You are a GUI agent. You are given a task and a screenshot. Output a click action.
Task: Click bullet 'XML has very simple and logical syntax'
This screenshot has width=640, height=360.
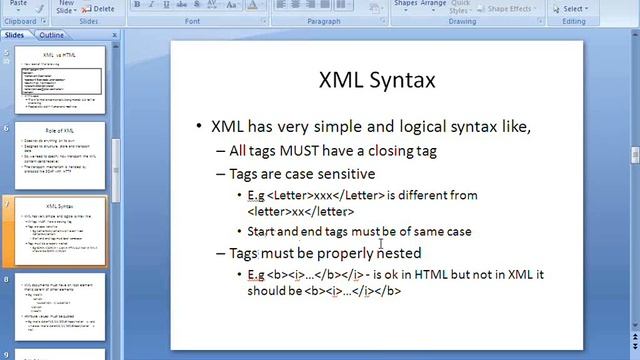coord(371,127)
